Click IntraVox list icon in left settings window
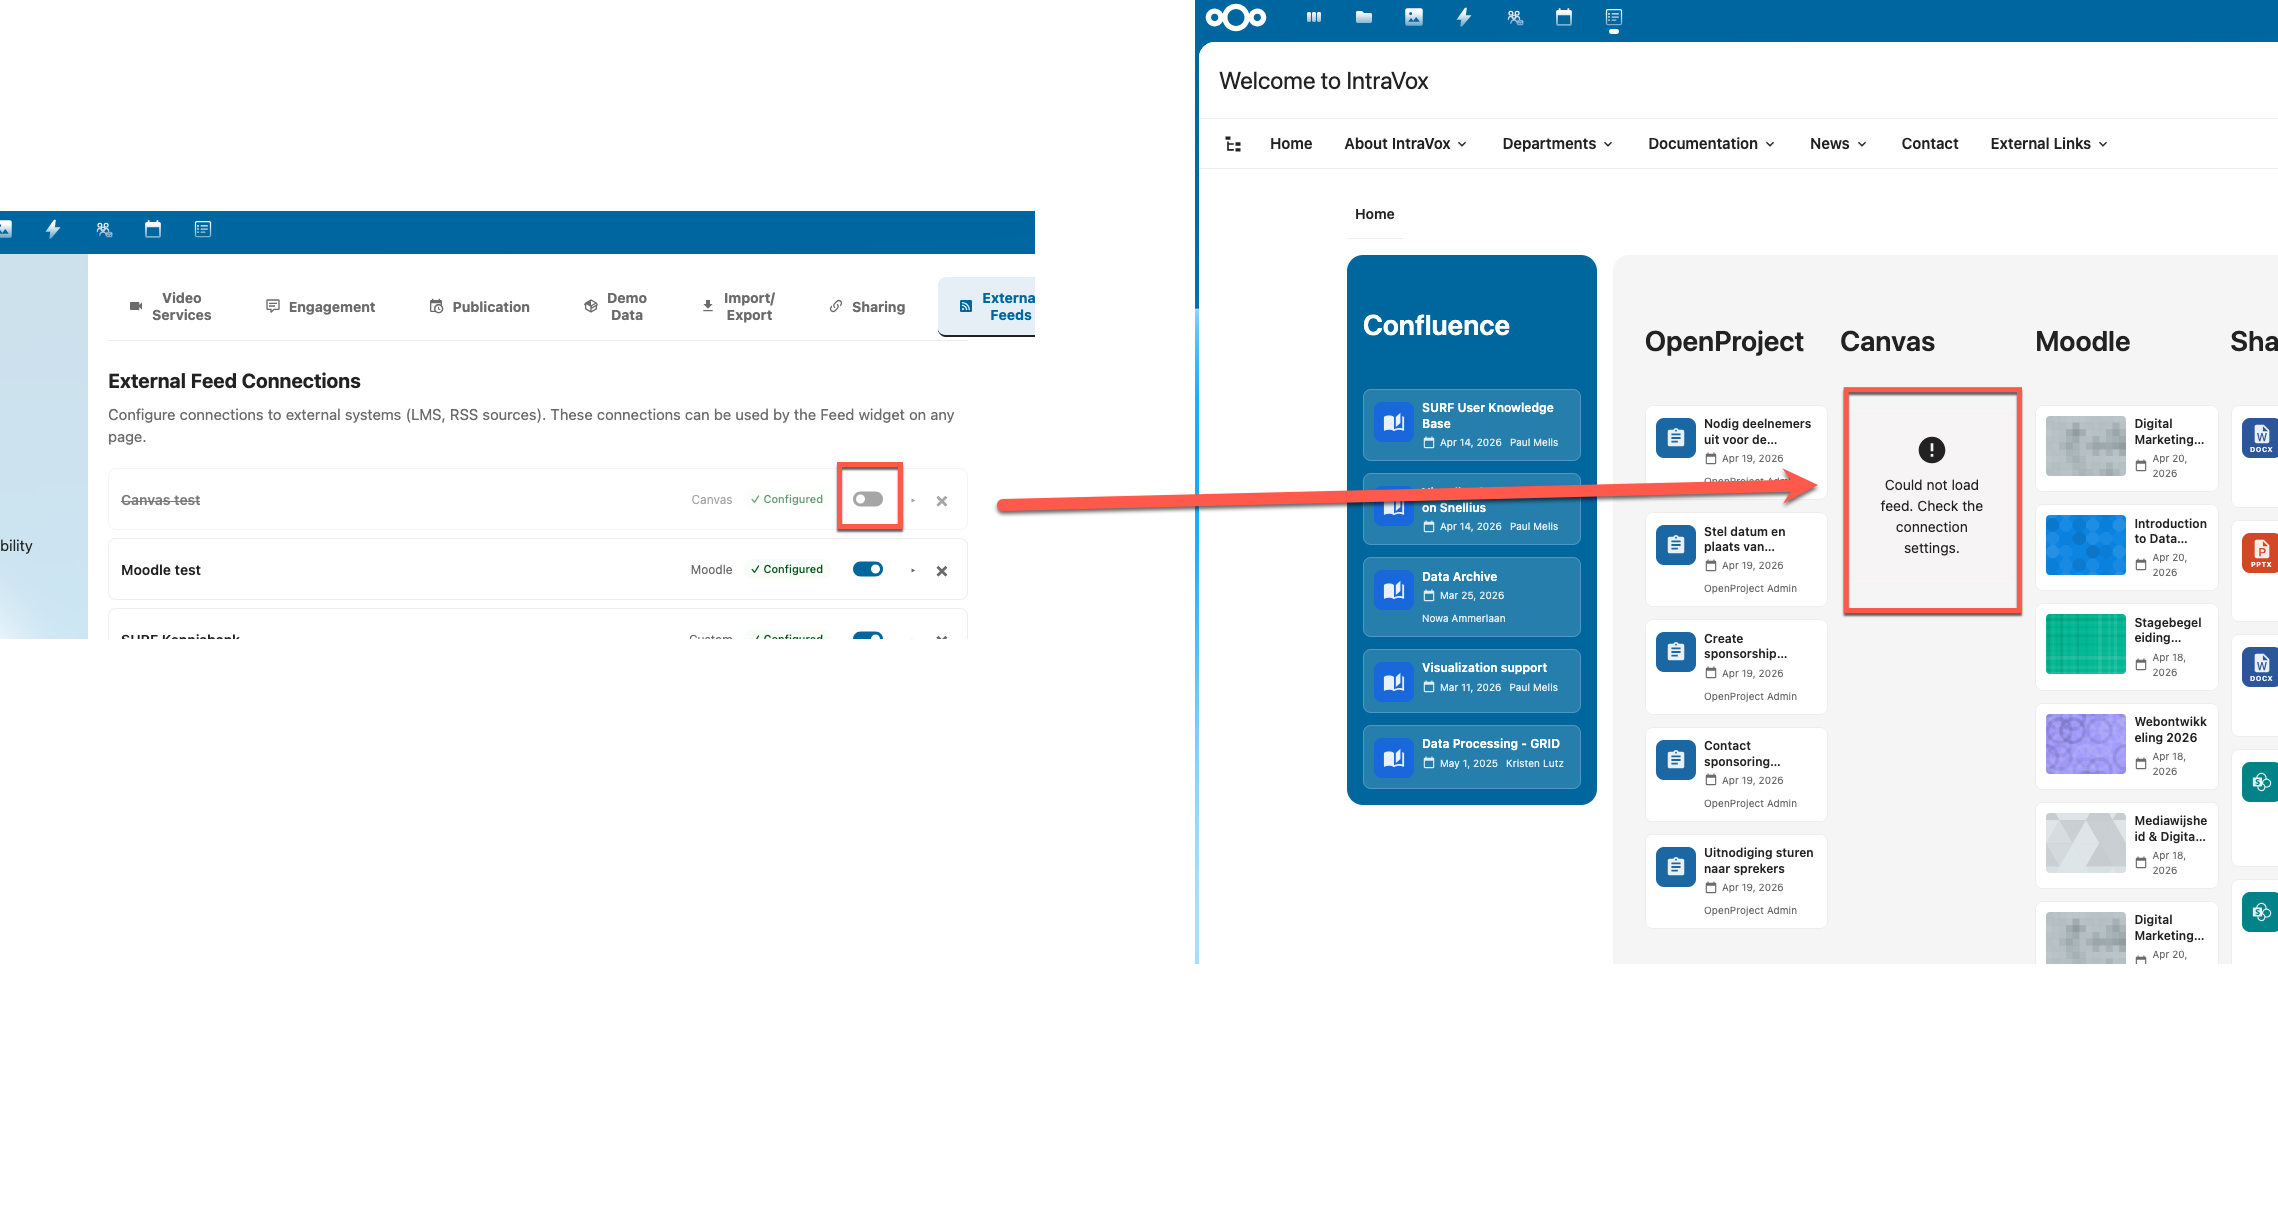The image size is (2278, 1209). [203, 229]
